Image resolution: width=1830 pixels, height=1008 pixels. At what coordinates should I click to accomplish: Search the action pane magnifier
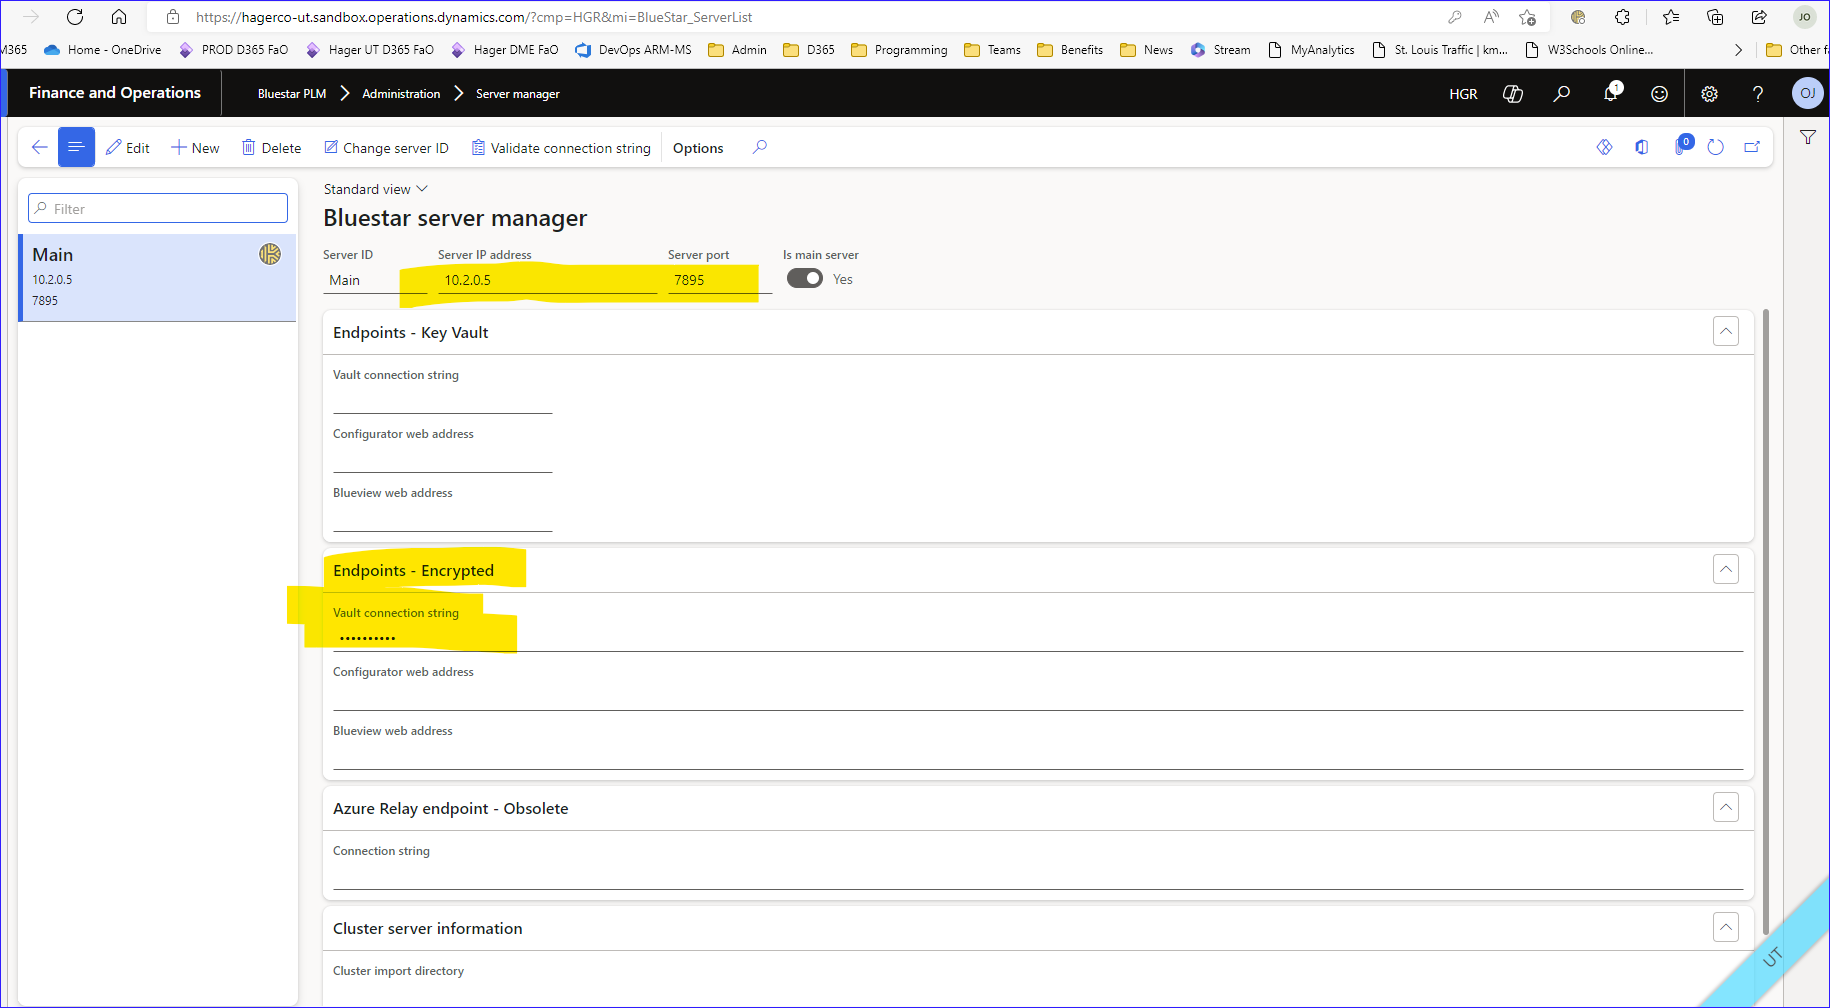pyautogui.click(x=760, y=147)
